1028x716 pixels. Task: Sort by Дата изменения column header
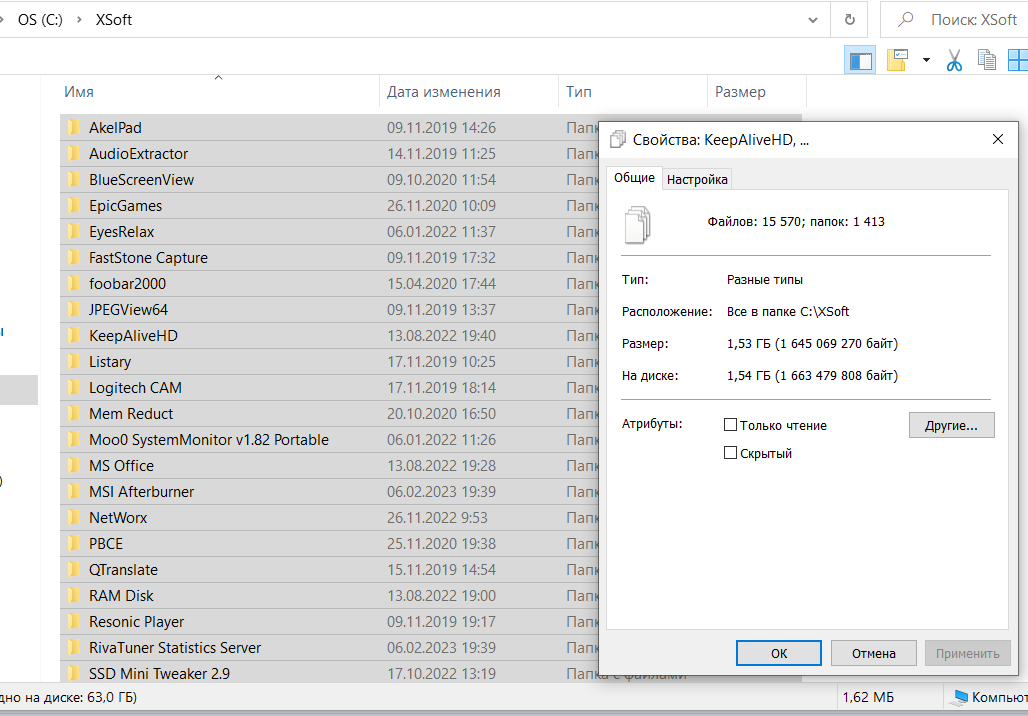(469, 92)
